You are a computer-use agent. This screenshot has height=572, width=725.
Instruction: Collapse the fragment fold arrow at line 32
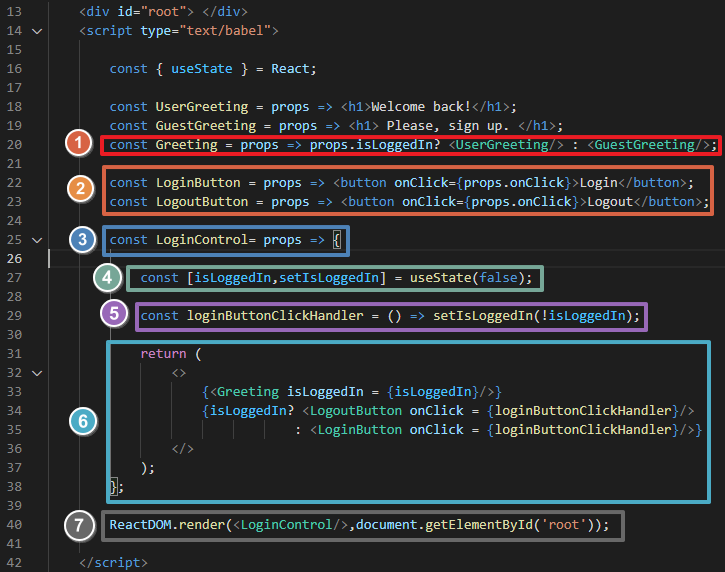click(x=37, y=373)
